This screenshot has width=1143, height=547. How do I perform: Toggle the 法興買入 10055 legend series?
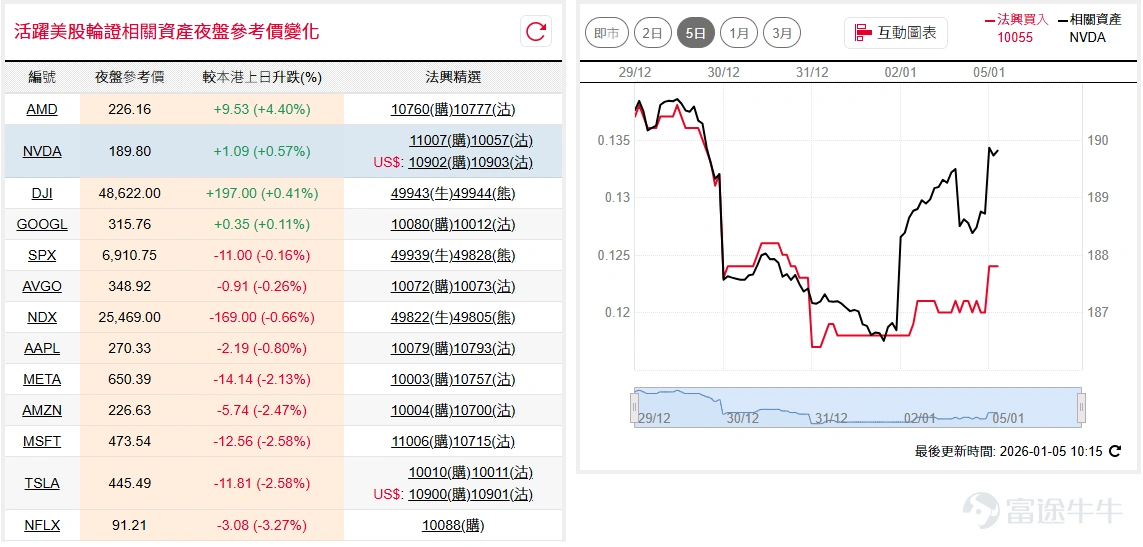click(x=1016, y=28)
